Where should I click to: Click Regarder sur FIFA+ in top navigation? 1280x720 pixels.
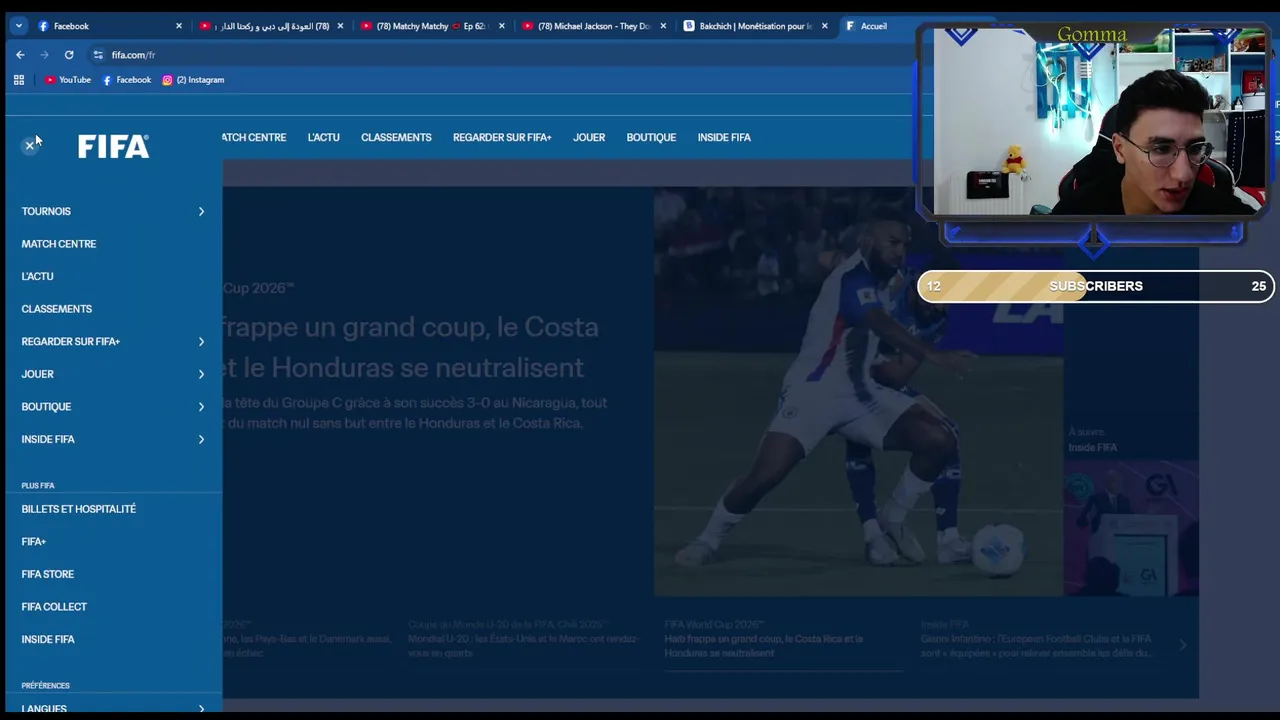point(502,137)
